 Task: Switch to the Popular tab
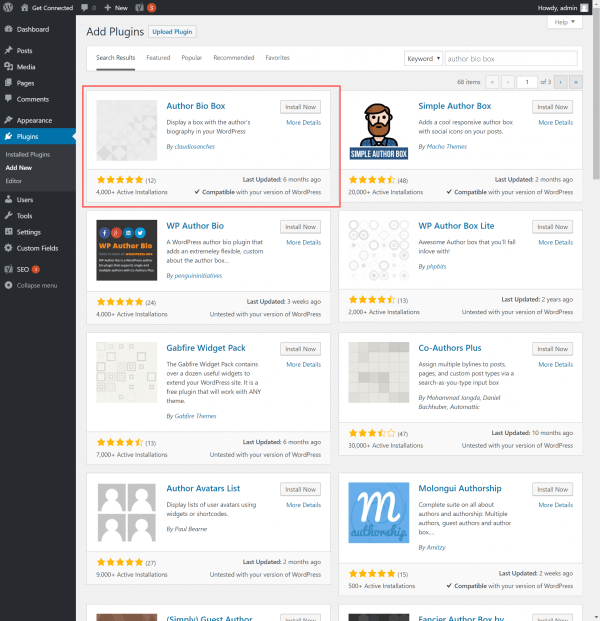pos(191,58)
